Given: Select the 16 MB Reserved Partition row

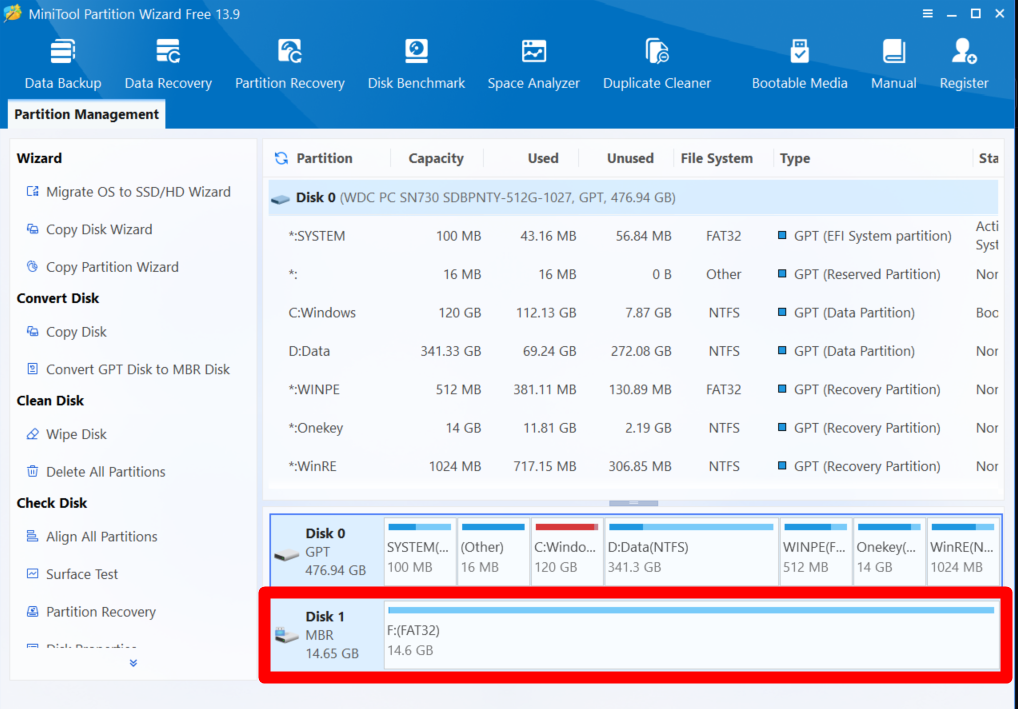Looking at the screenshot, I should 633,274.
